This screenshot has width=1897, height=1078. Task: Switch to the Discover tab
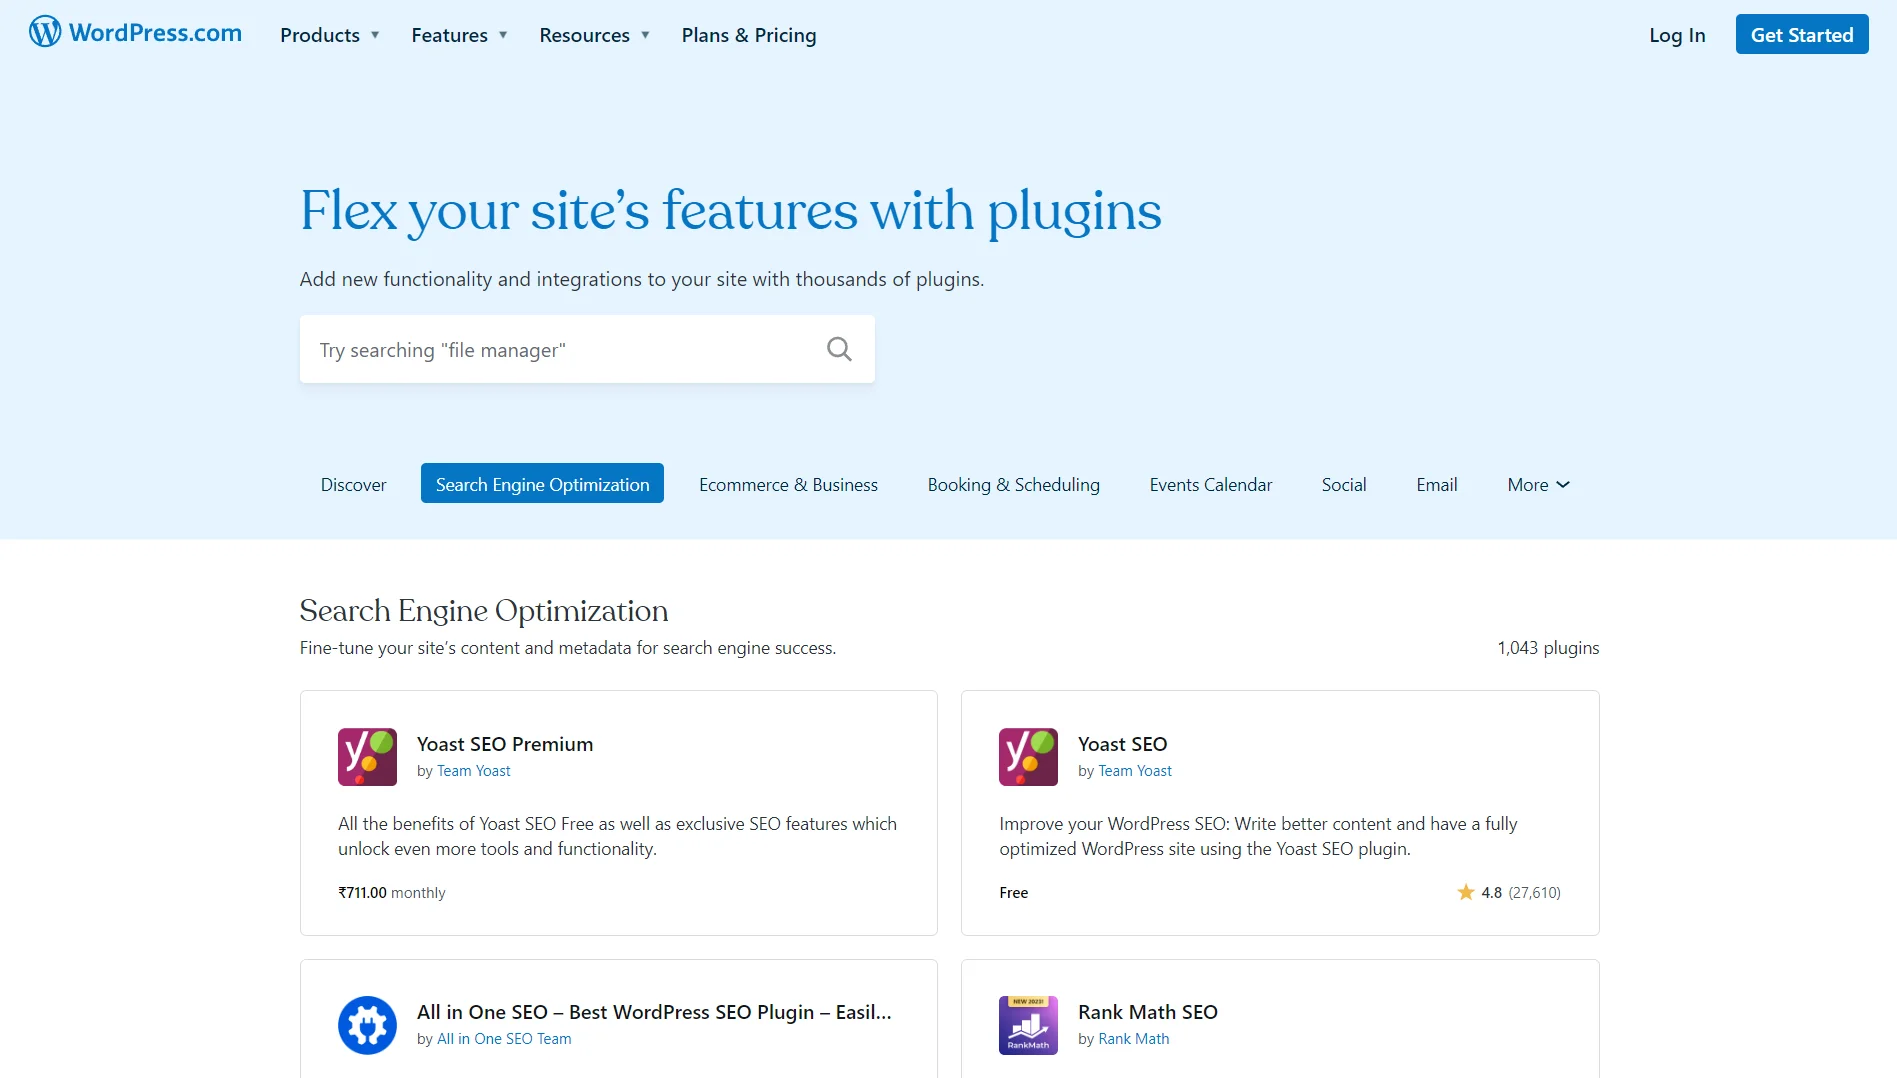tap(353, 484)
